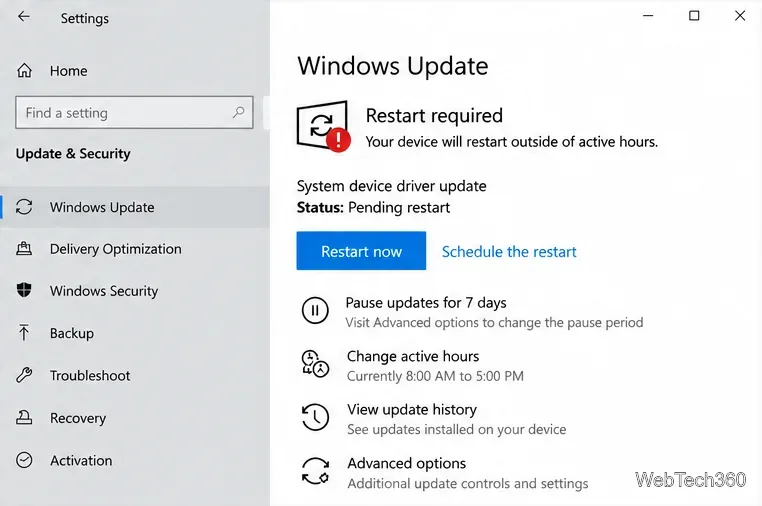Select the search magnifier icon
762x506 pixels.
pos(238,112)
